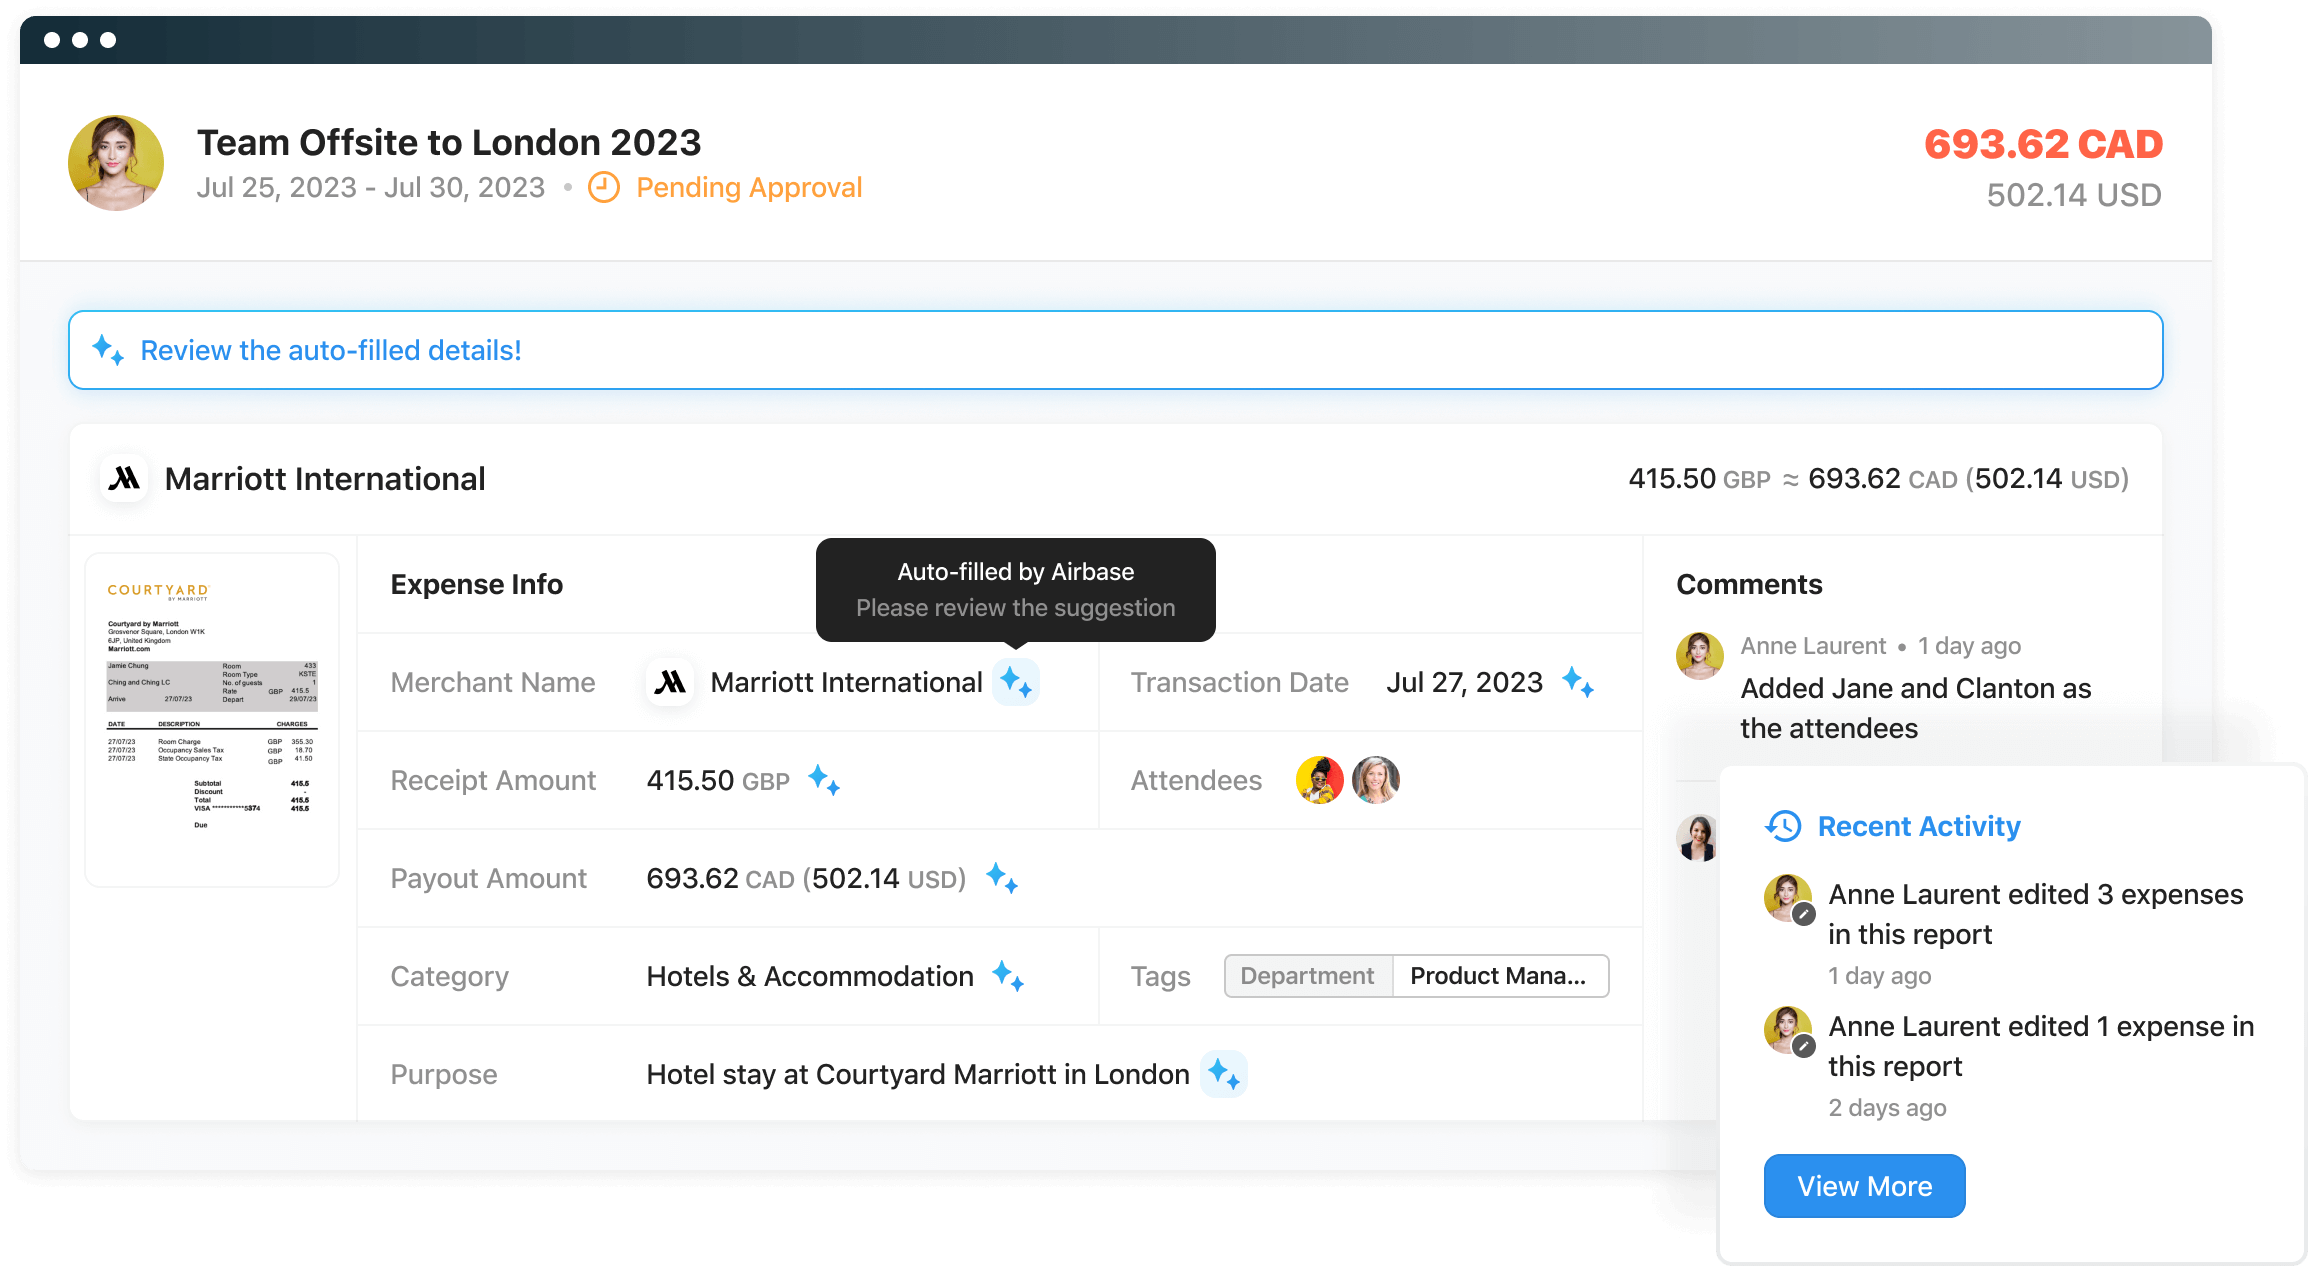Click the Recent Activity clock icon
Screen dimensions: 2320x1266
pos(1779,825)
